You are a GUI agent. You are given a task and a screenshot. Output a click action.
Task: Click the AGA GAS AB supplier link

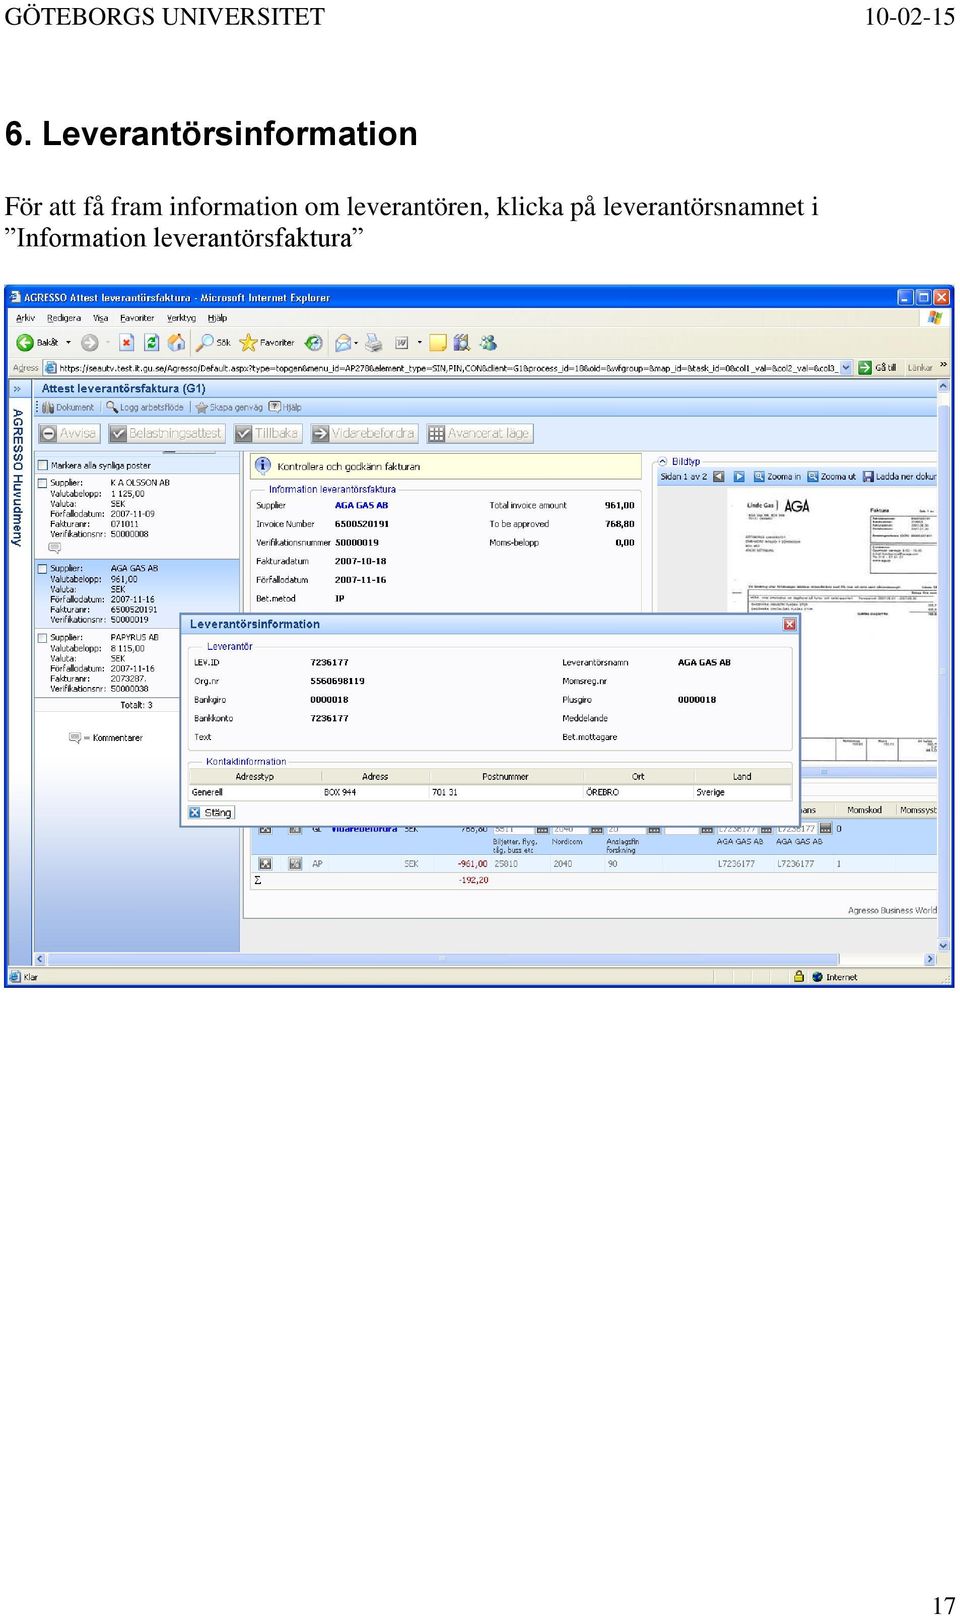pos(361,506)
